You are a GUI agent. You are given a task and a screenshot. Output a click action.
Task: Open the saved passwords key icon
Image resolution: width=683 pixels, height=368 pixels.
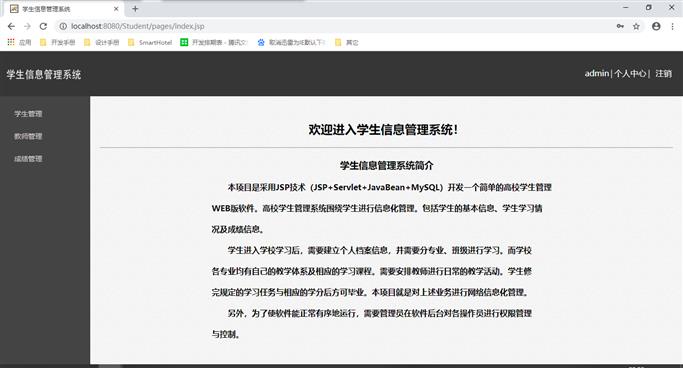[620, 26]
